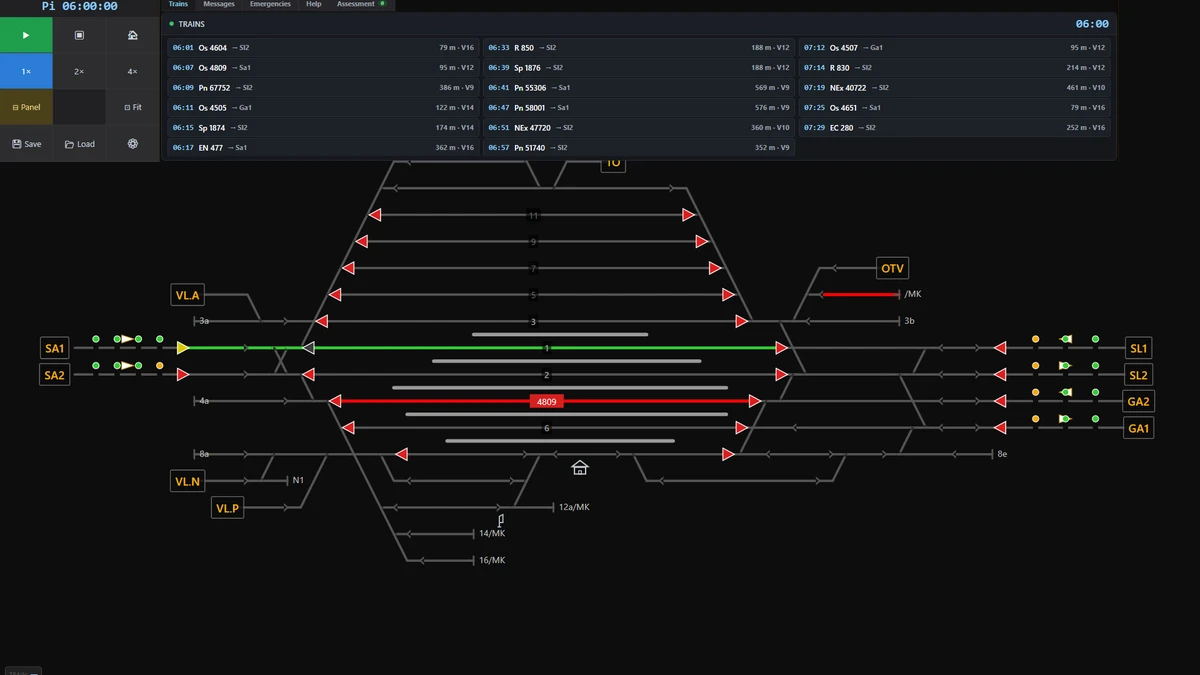Viewport: 1200px width, 675px height.
Task: Click the semaphore icon near track 14/MK
Action: point(501,520)
